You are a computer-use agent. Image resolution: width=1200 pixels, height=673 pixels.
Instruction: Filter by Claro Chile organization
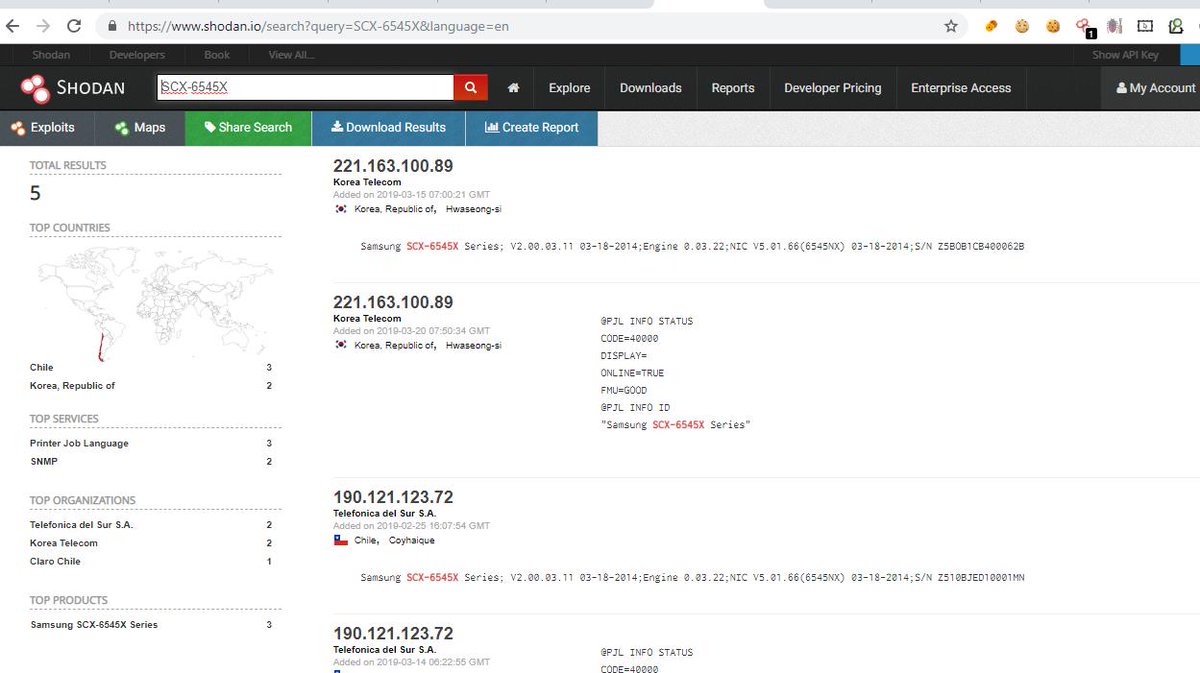click(x=55, y=562)
